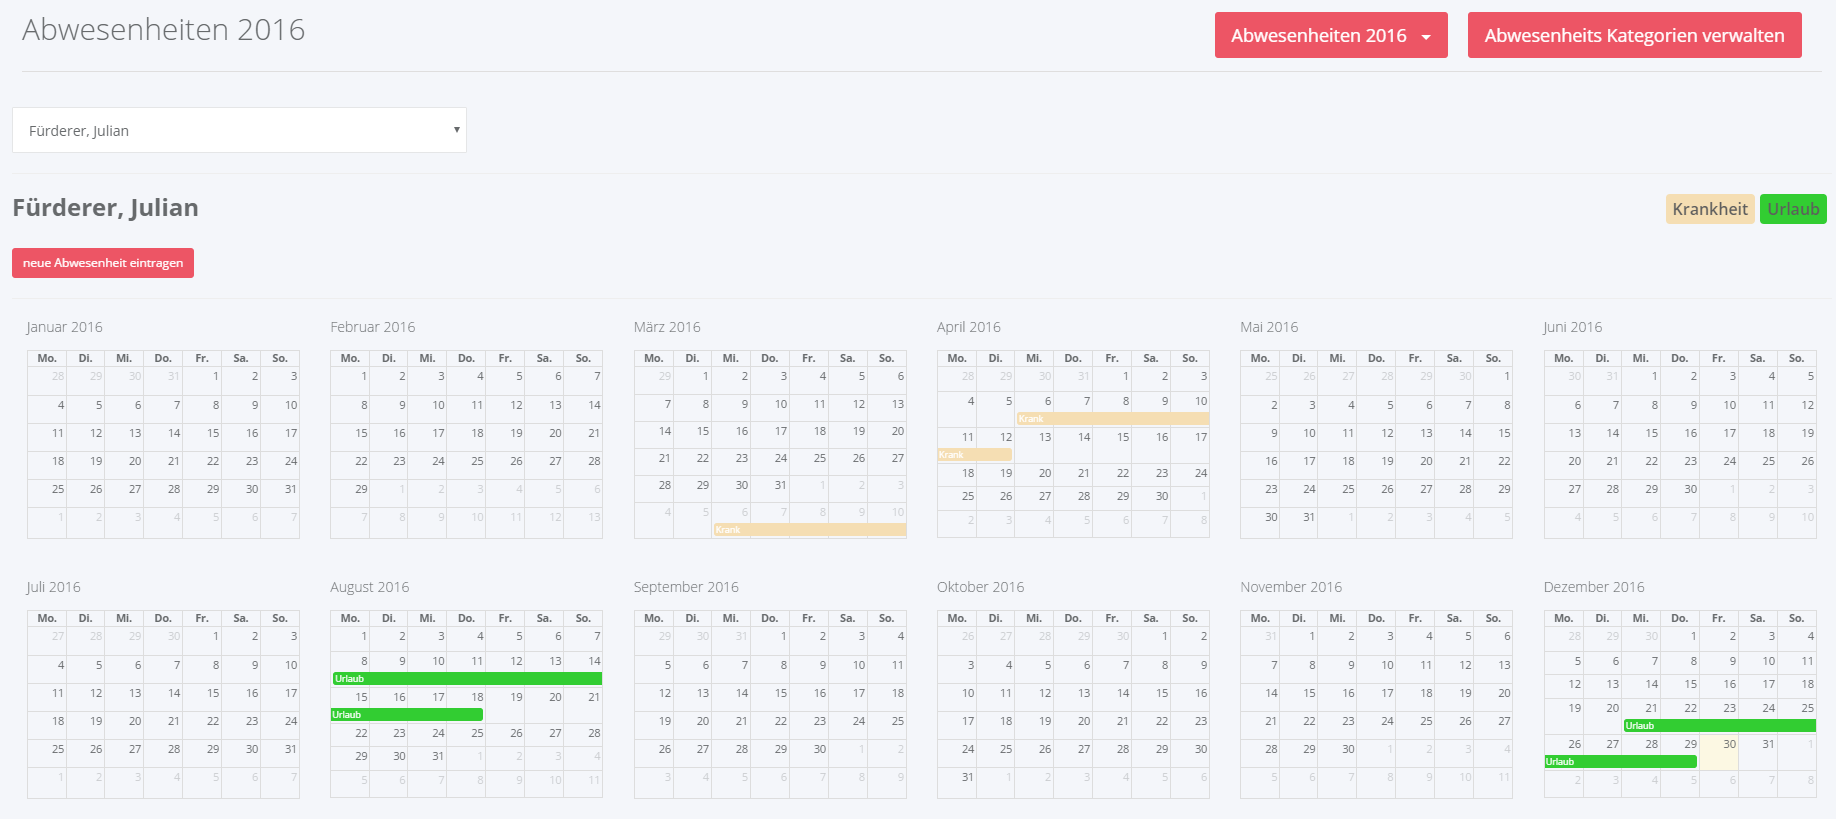The width and height of the screenshot is (1836, 819).
Task: Open the Abwesenheiten 2016 year dropdown
Action: tap(1330, 36)
